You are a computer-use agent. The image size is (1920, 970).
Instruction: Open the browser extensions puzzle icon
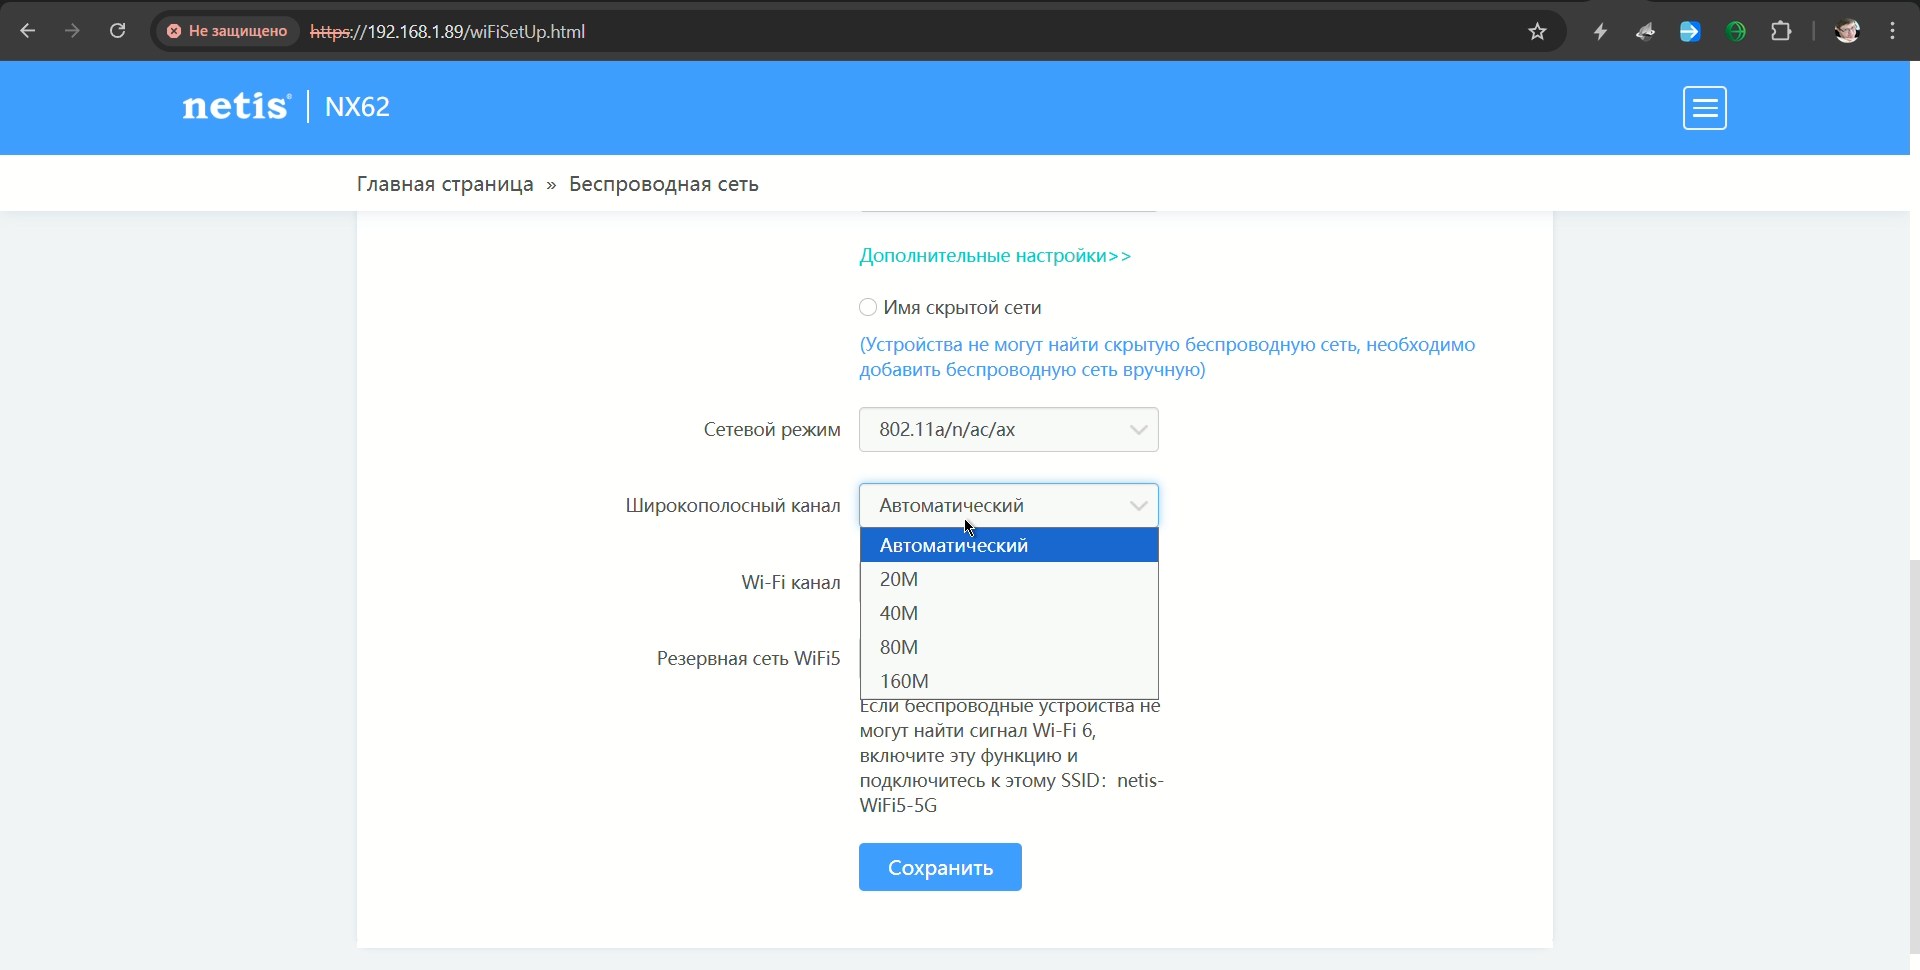[1781, 32]
